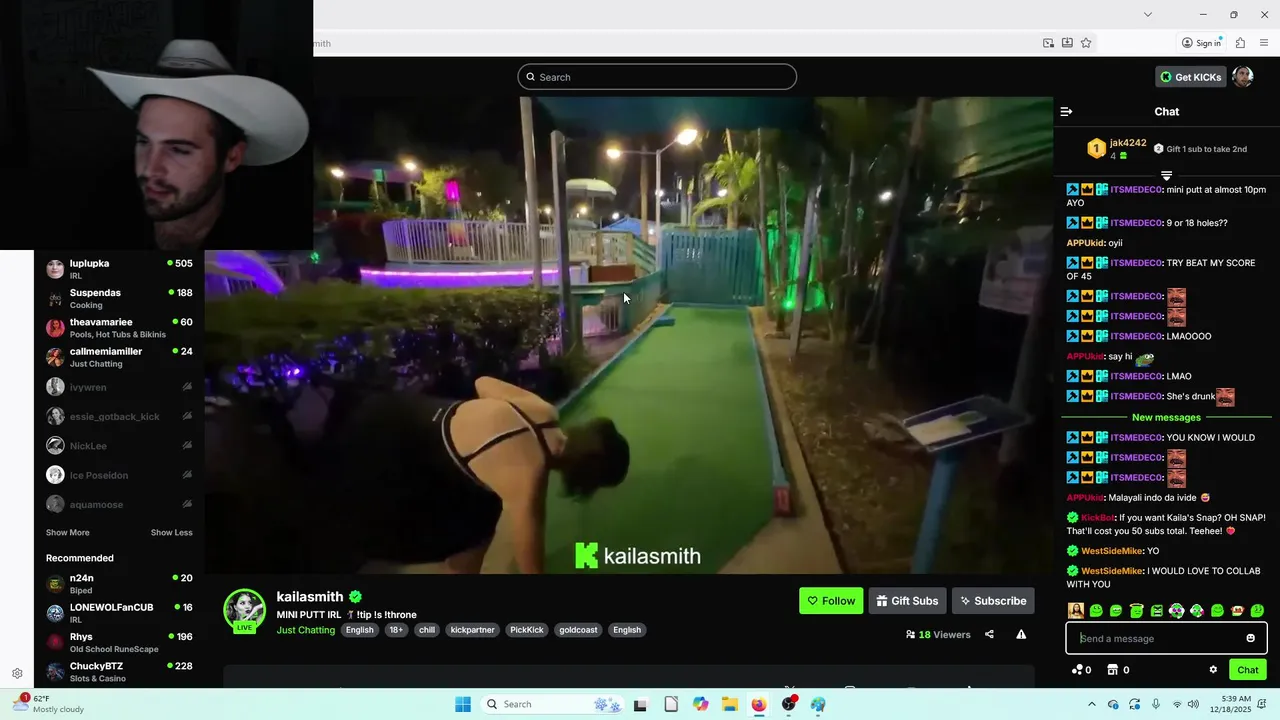The image size is (1280, 720).
Task: Select the 18+ tag
Action: (396, 630)
